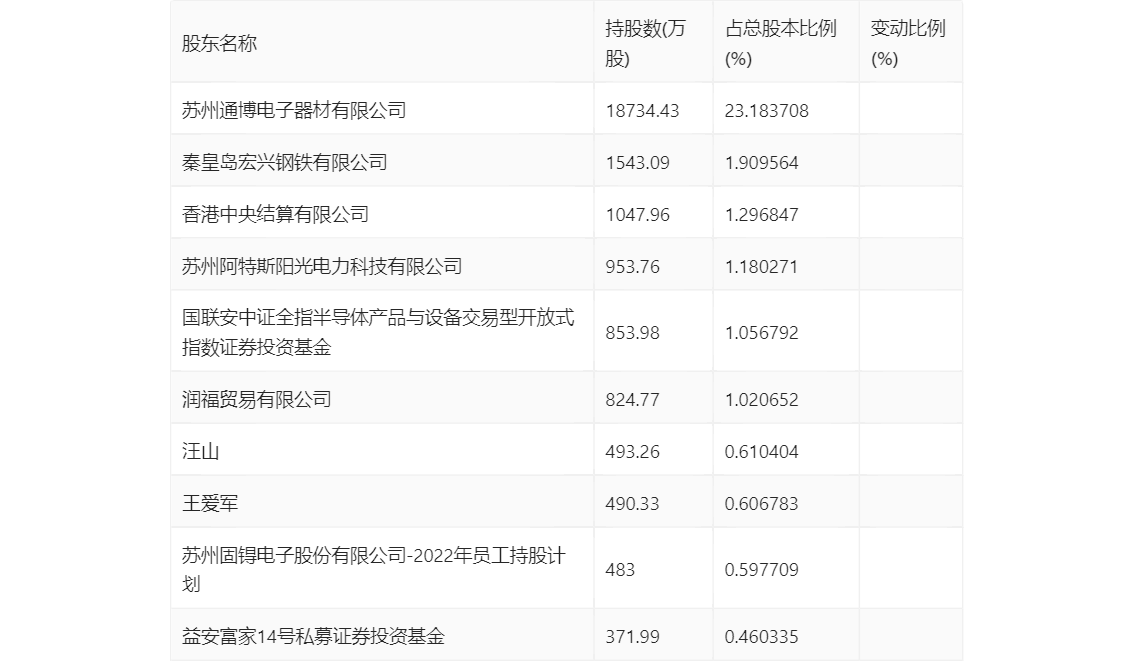Select the 国联安中证全指半导体 fund shareholder name

pos(378,332)
